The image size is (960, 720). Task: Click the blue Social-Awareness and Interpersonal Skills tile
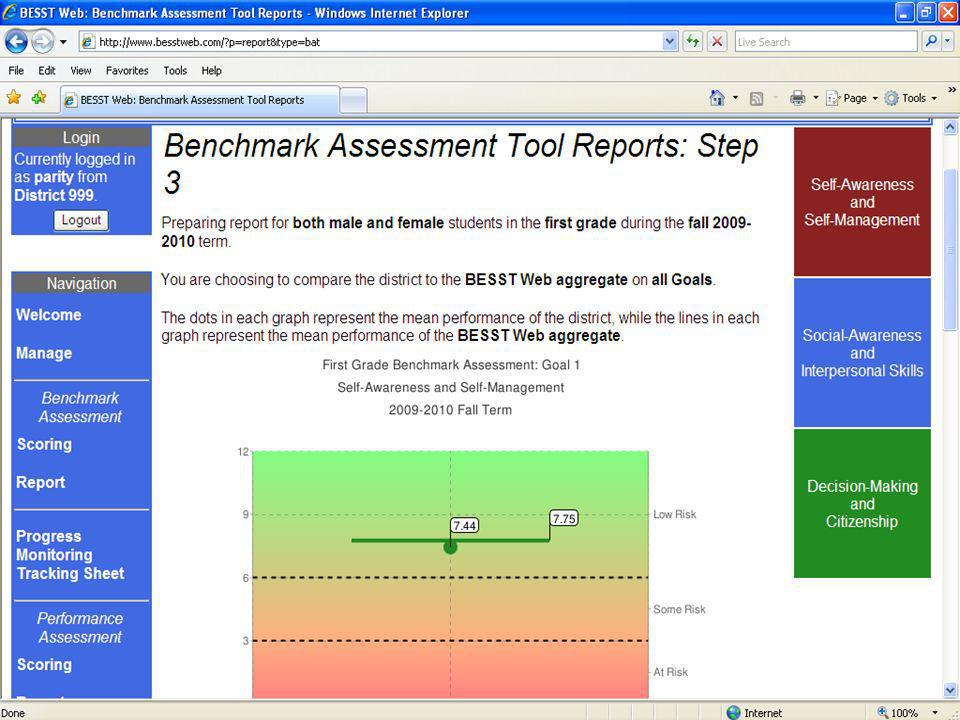pos(862,353)
